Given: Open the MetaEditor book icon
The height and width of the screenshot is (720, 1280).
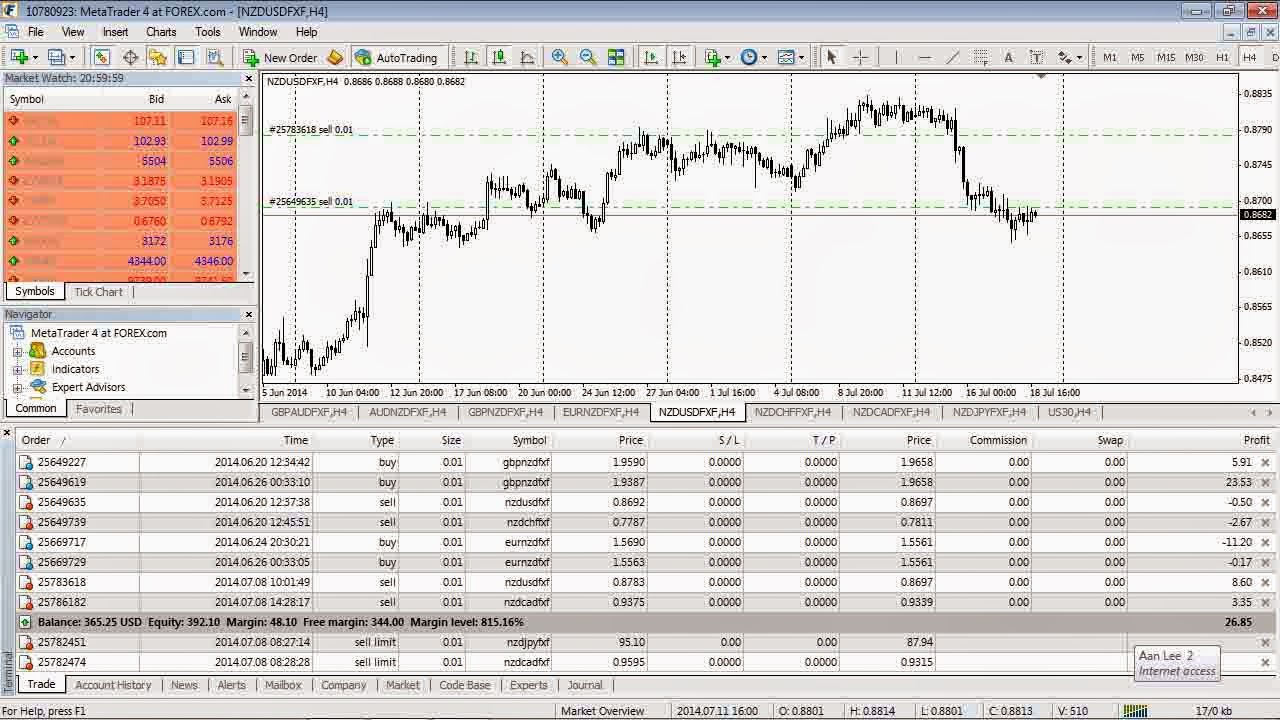Looking at the screenshot, I should tap(335, 57).
